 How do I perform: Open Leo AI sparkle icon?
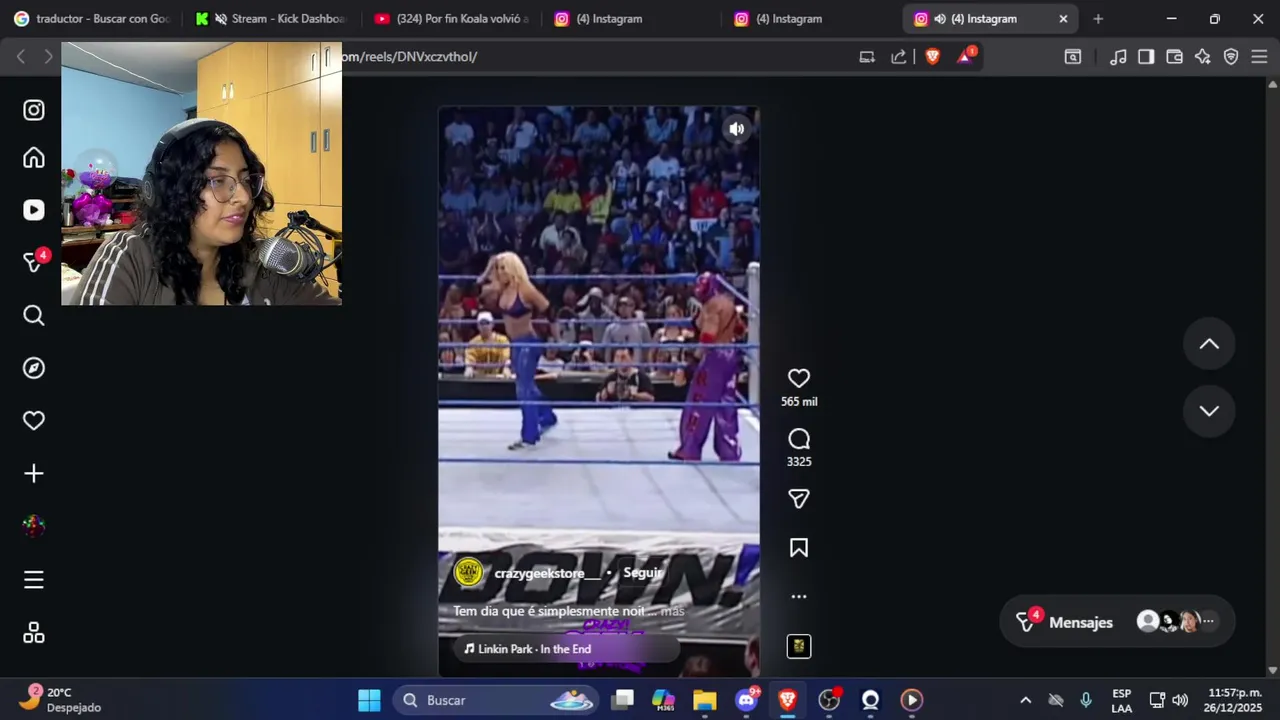click(x=1203, y=57)
